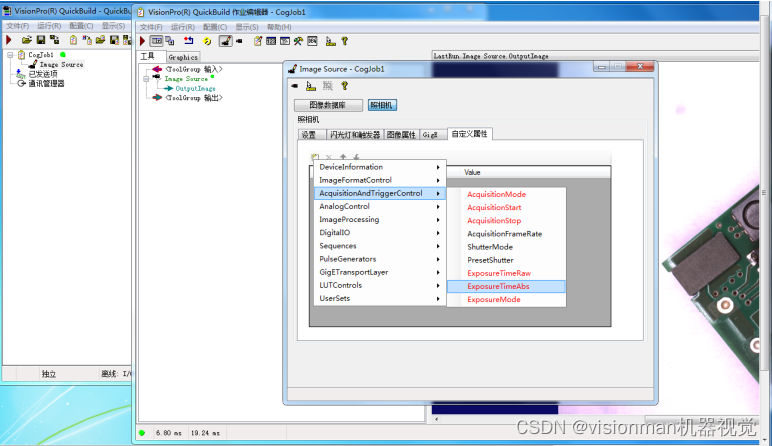Image resolution: width=772 pixels, height=446 pixels.
Task: Click the hammer and wrench tools icon
Action: 298,41
